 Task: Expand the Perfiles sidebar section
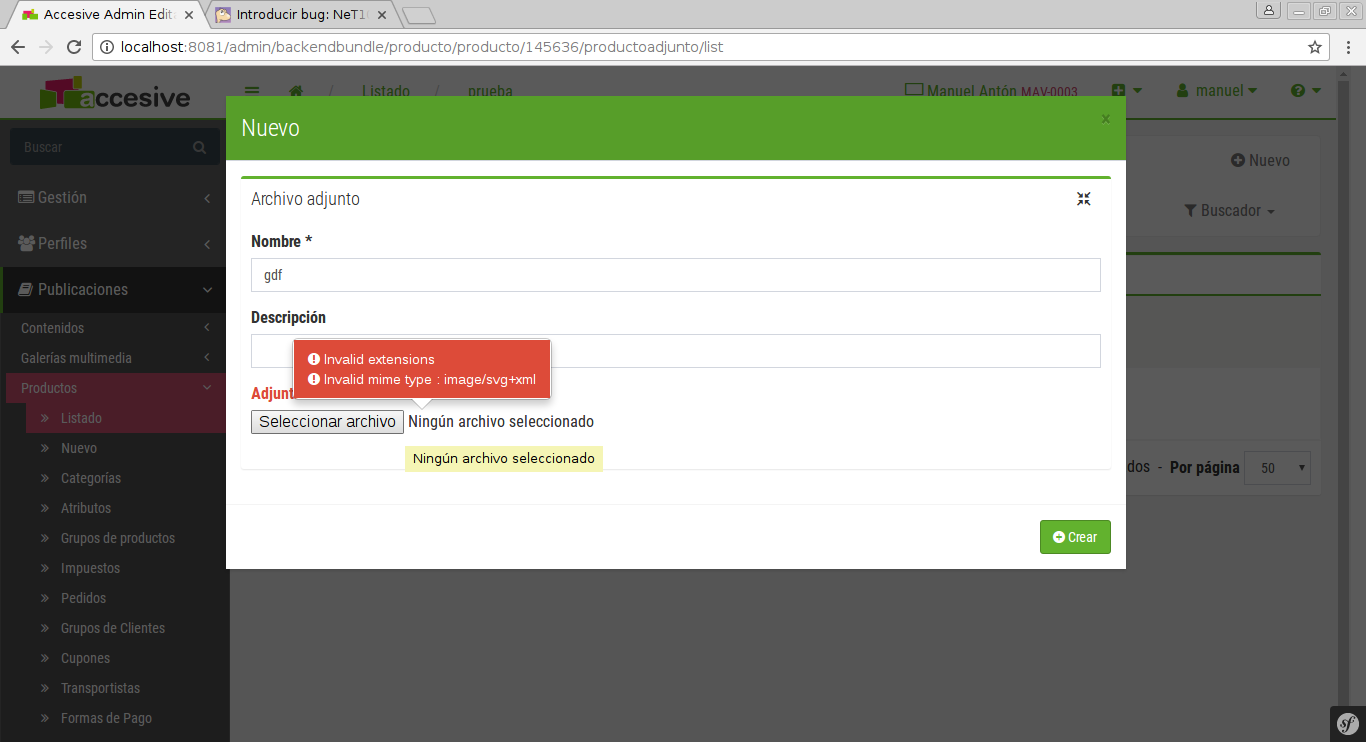tap(115, 244)
